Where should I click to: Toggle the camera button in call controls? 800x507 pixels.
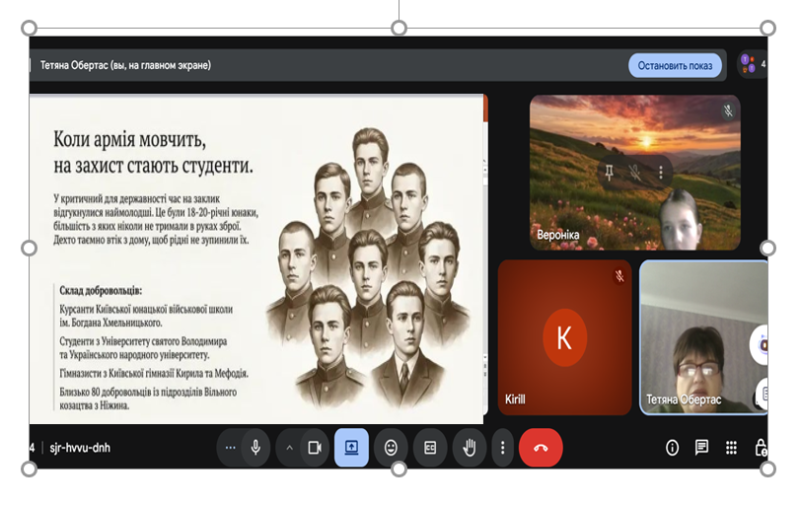(314, 448)
